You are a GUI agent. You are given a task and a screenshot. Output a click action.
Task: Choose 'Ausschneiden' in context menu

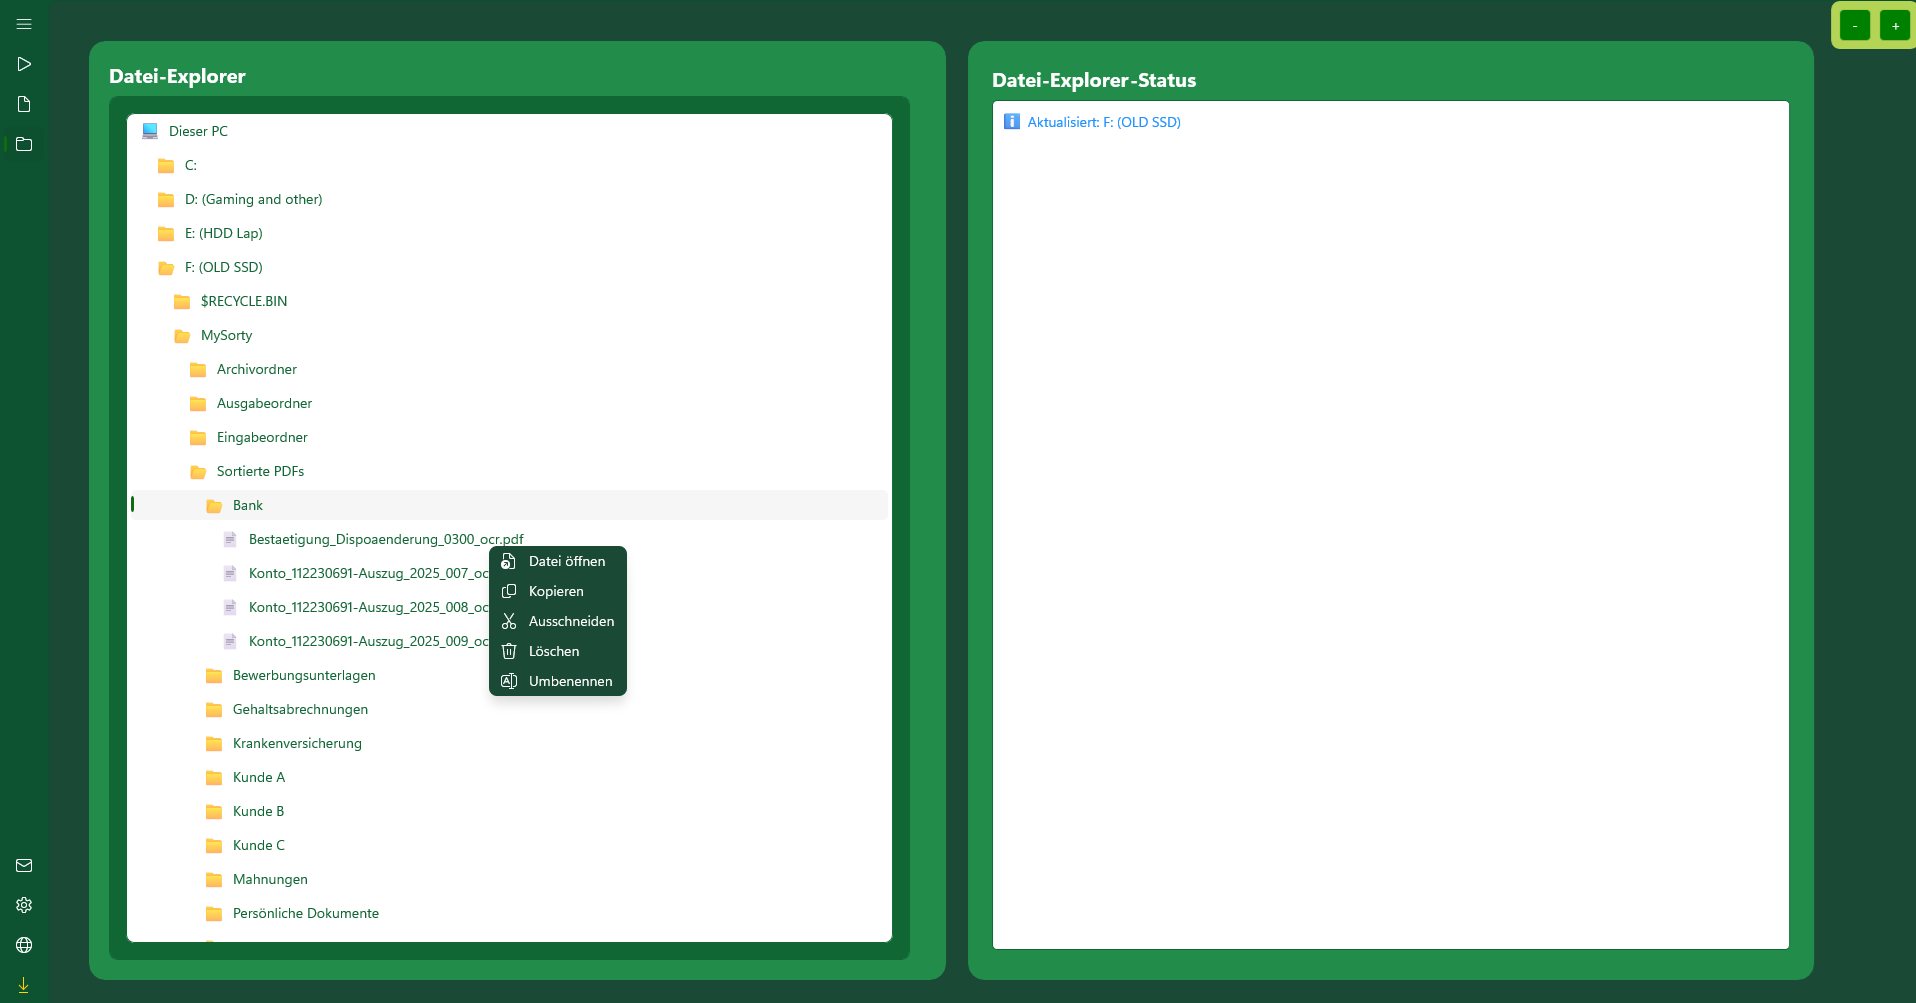click(x=571, y=621)
